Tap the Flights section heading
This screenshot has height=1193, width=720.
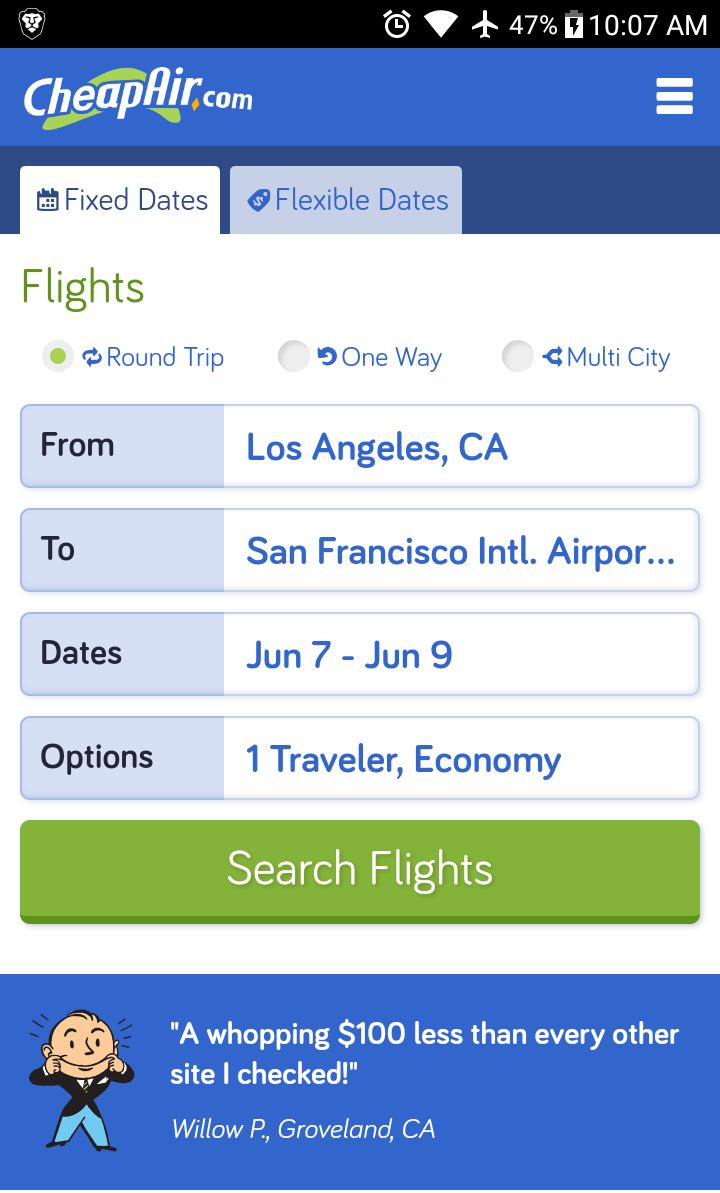click(83, 287)
